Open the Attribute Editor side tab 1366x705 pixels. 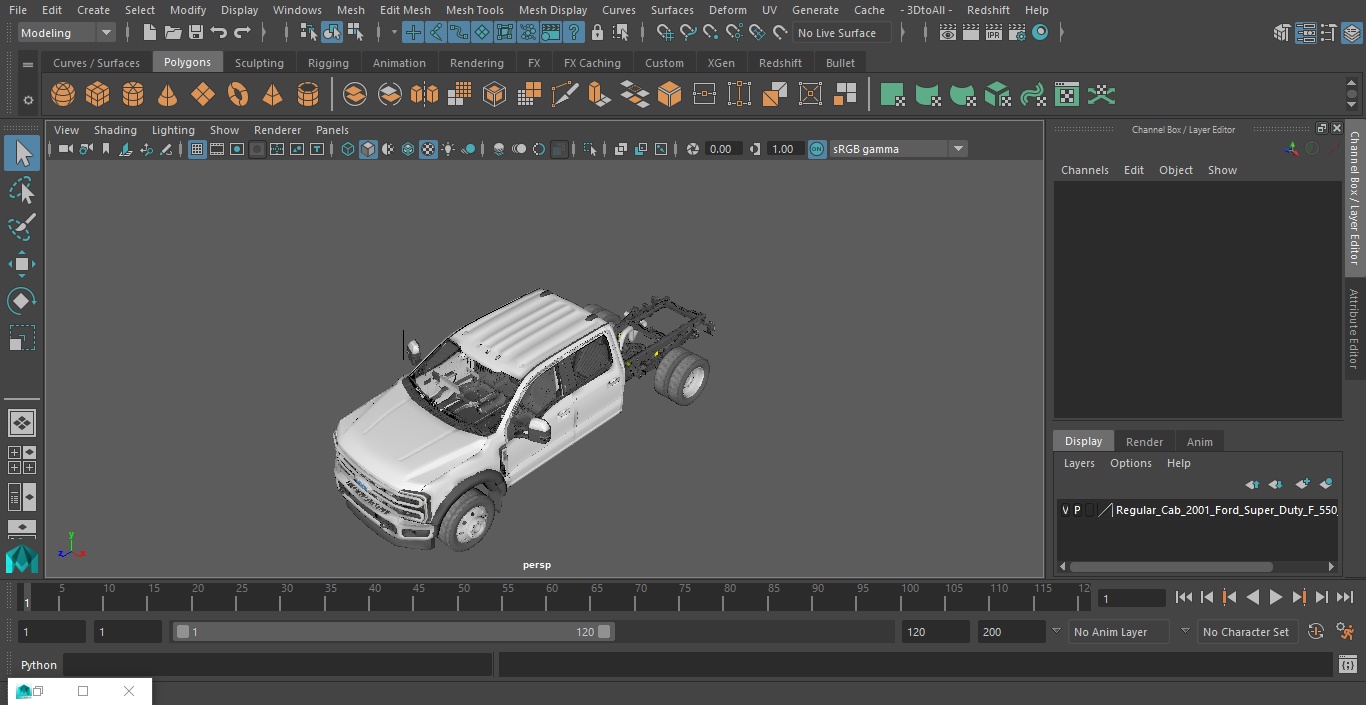pos(1354,329)
